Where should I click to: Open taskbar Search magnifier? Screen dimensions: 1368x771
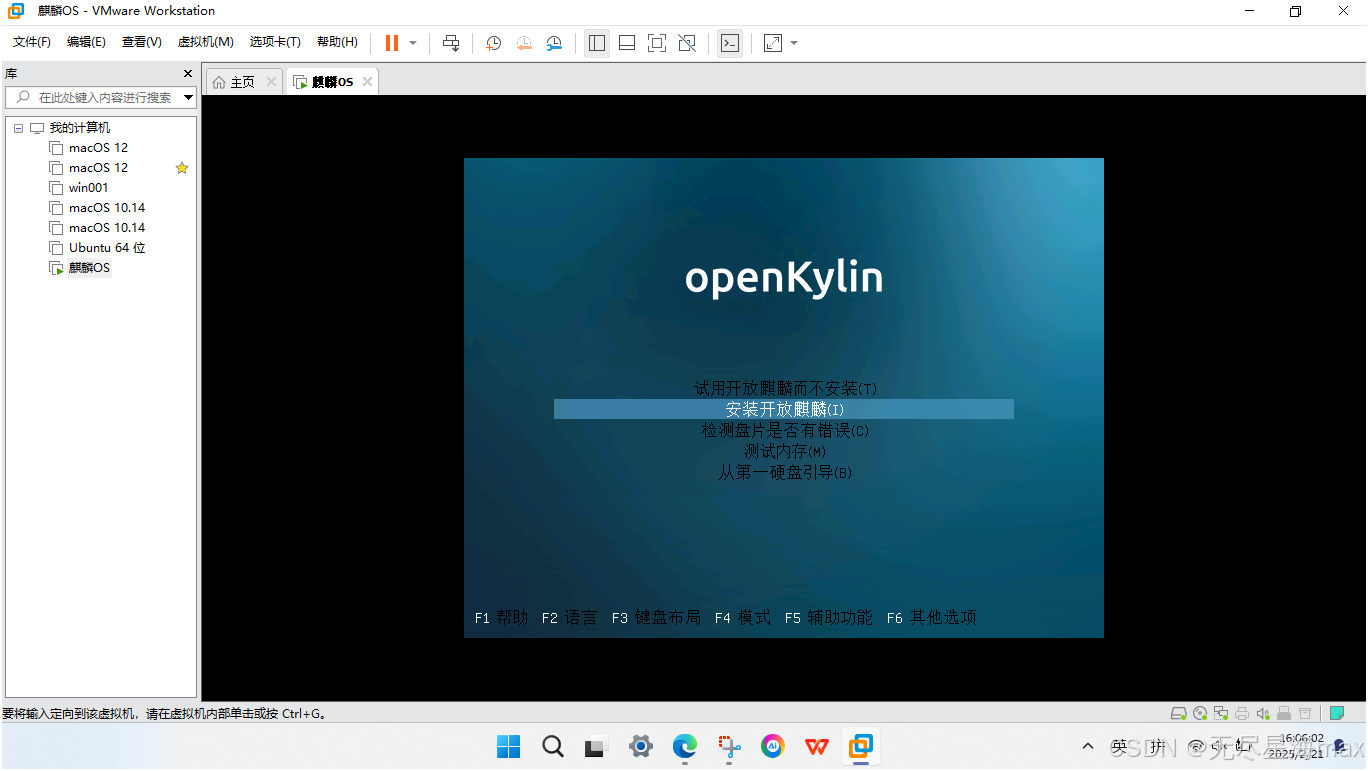coord(553,746)
